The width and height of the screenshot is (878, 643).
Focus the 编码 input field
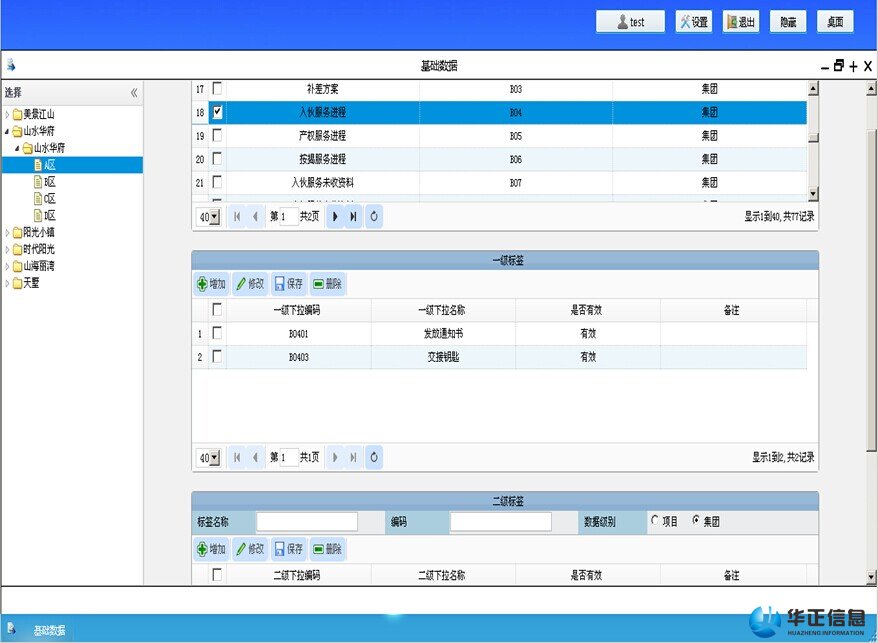[x=501, y=521]
